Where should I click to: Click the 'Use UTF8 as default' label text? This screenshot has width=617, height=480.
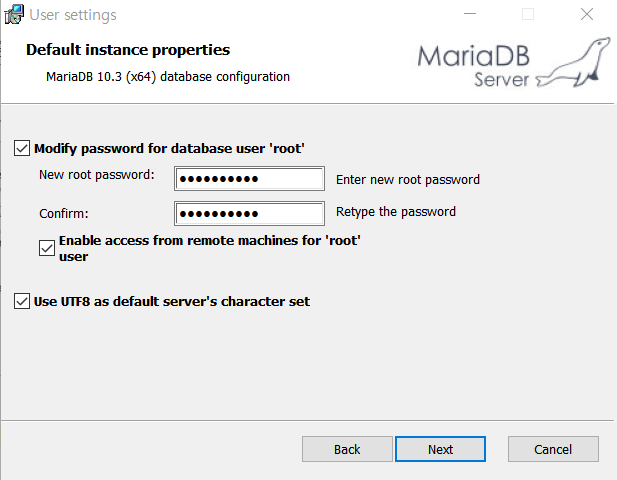pyautogui.click(x=172, y=301)
